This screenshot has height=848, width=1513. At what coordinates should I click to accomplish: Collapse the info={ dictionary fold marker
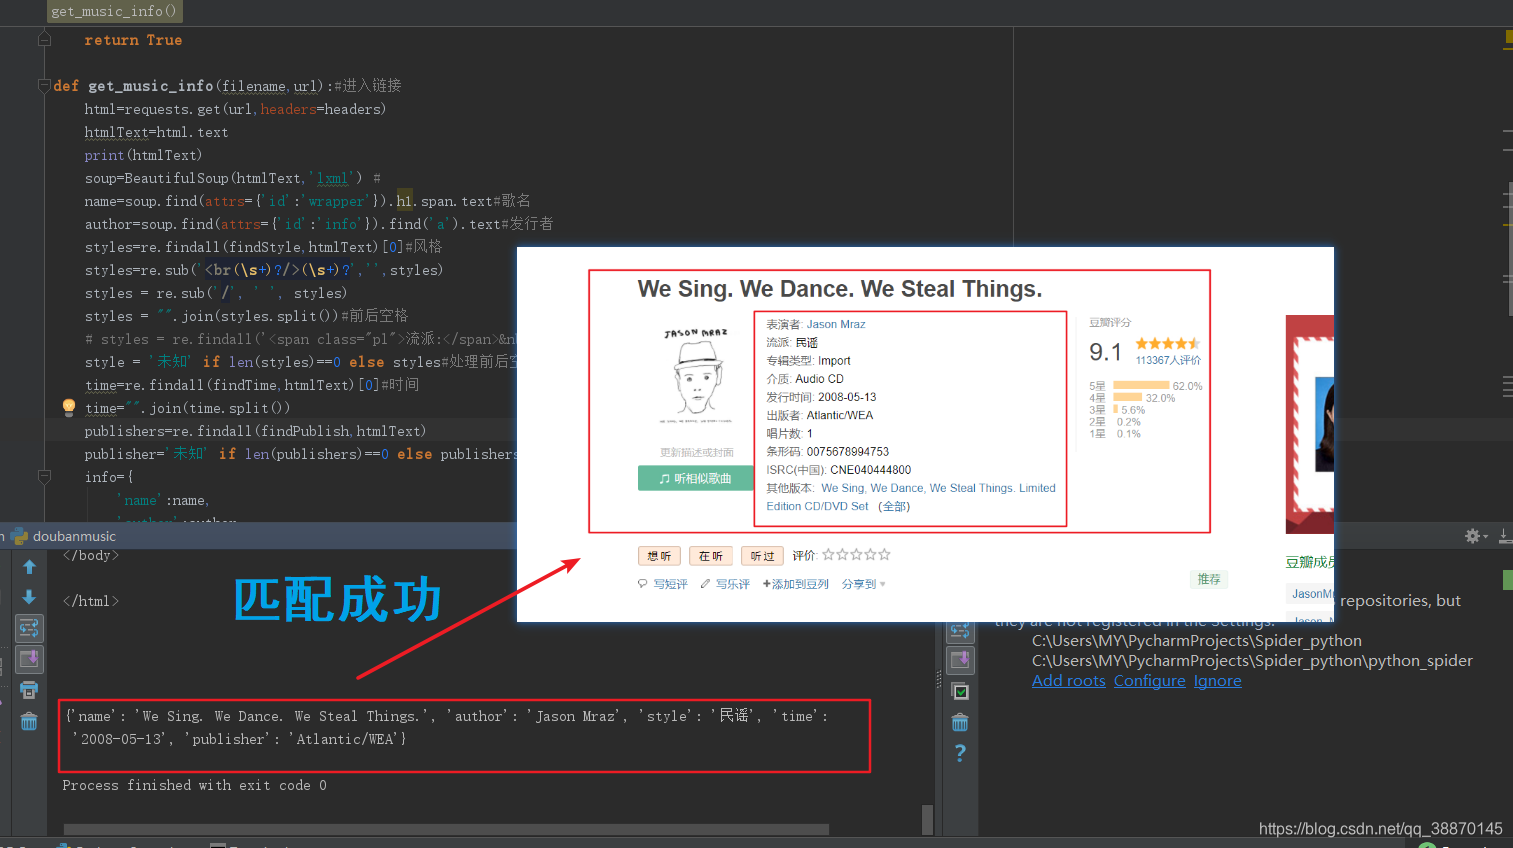[44, 477]
